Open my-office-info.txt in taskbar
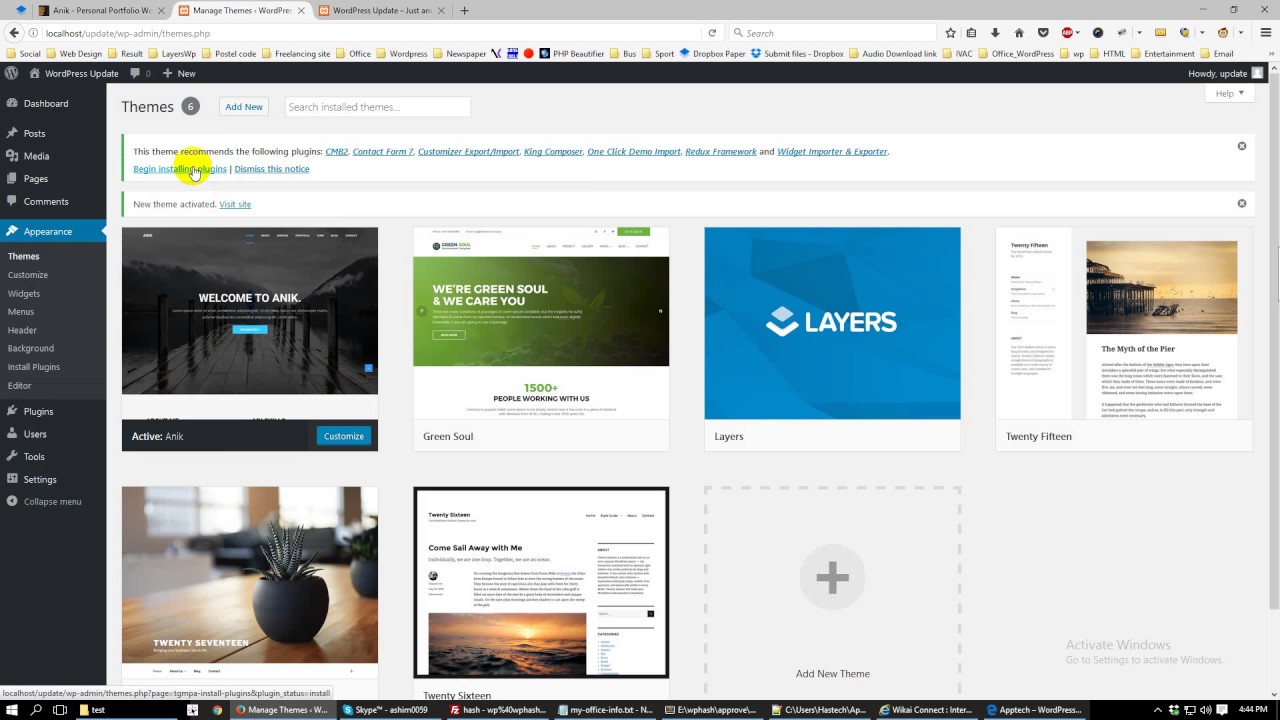The image size is (1280, 720). click(x=611, y=710)
